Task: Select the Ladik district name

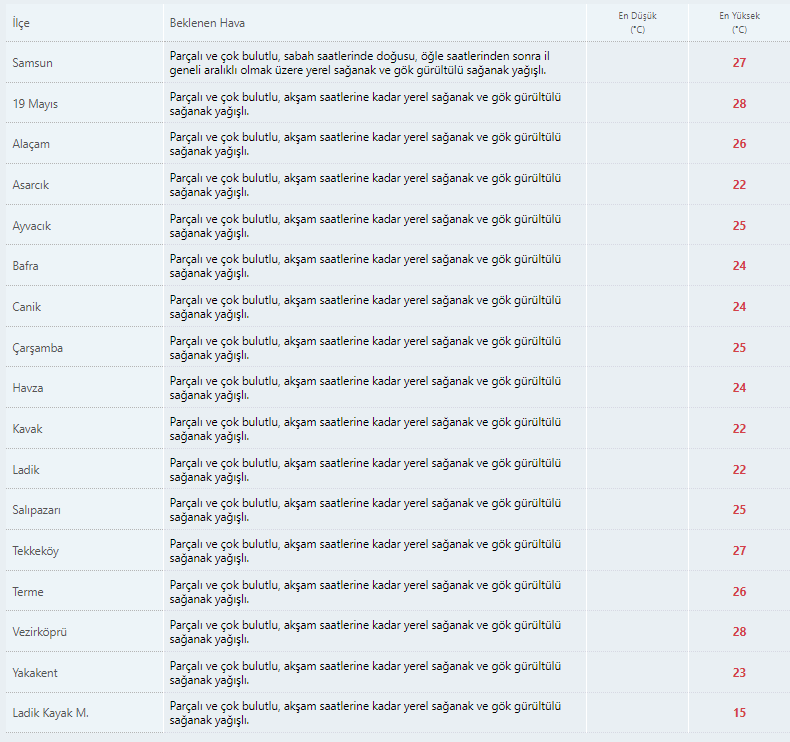Action: click(26, 469)
